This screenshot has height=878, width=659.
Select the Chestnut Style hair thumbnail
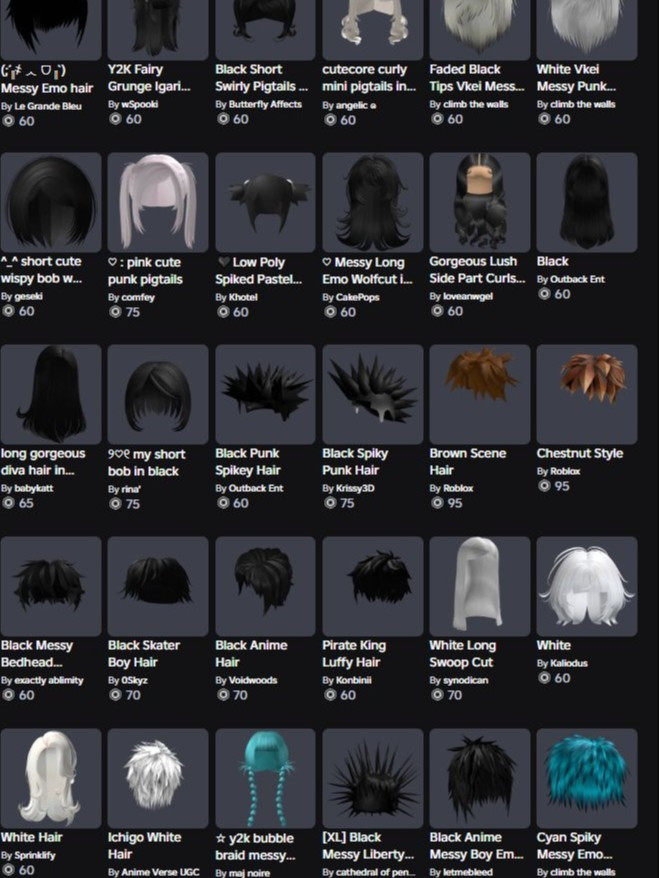click(587, 394)
